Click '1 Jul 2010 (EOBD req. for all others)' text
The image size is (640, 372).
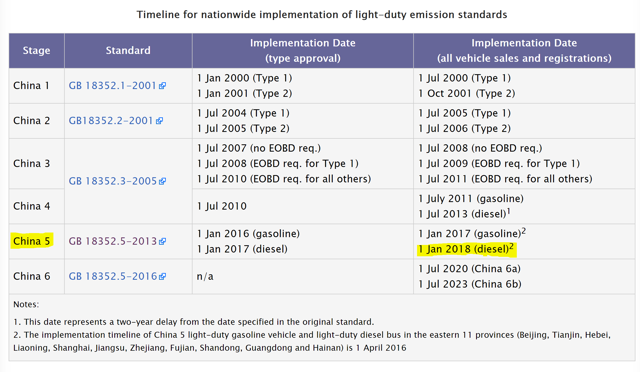click(x=284, y=179)
